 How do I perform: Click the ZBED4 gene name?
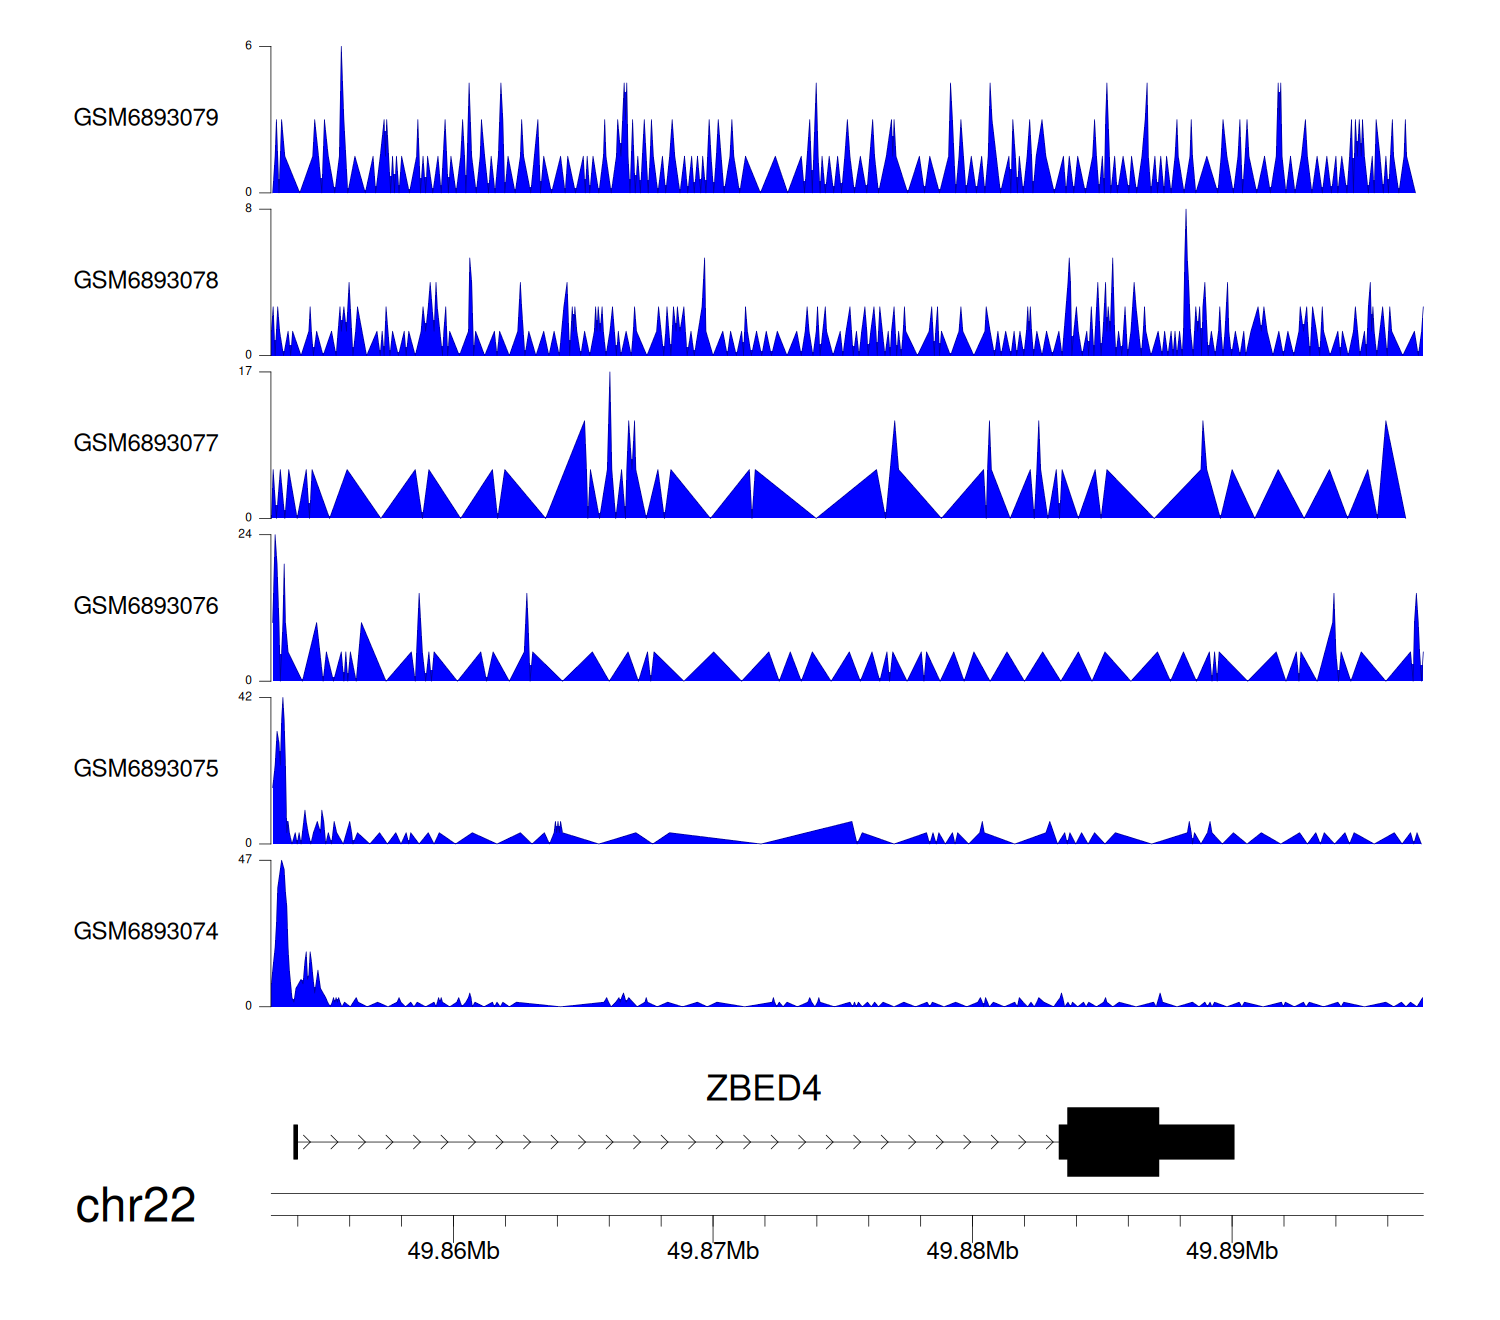(x=763, y=1088)
